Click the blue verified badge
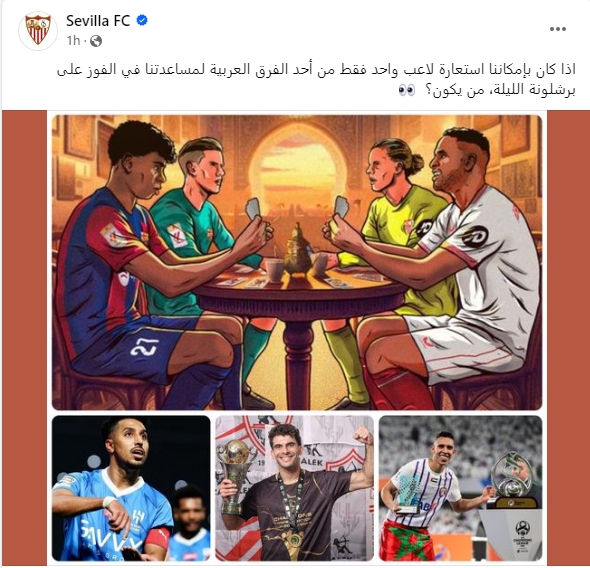 pos(142,21)
